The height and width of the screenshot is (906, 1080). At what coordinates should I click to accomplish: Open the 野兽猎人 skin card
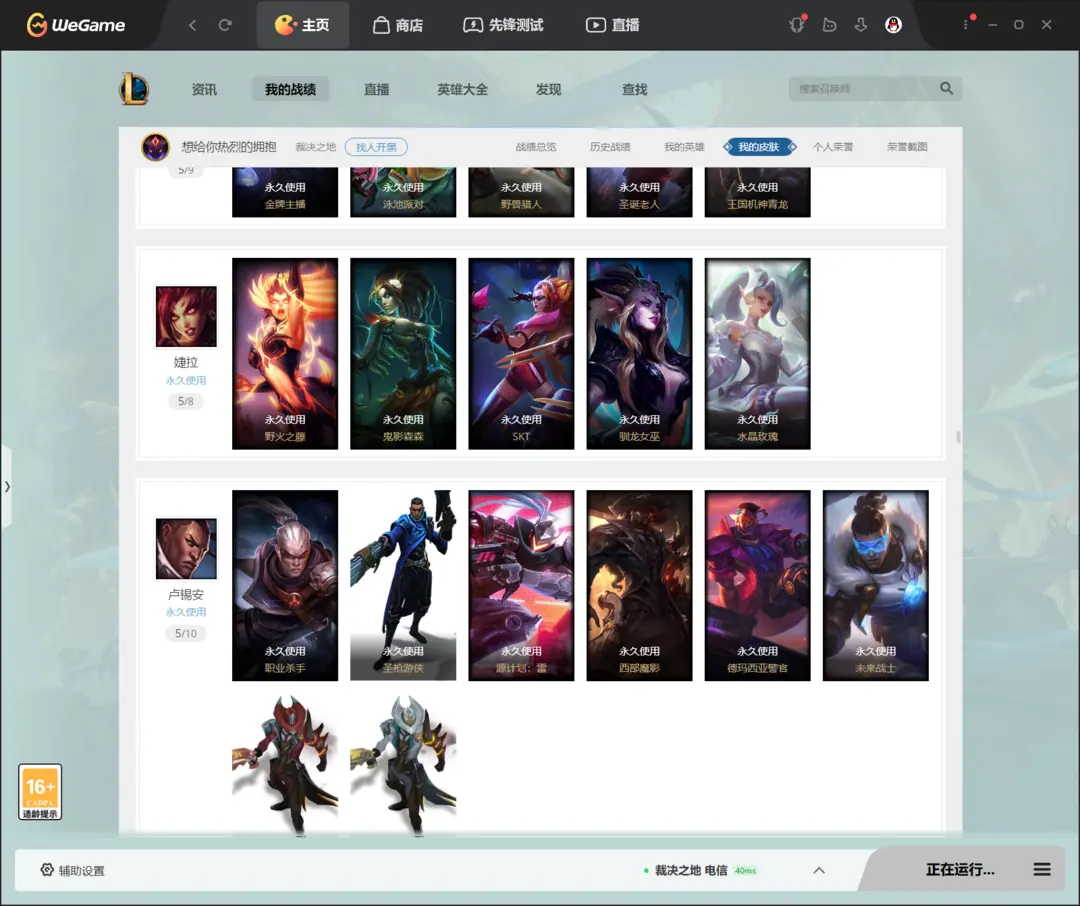click(x=521, y=192)
